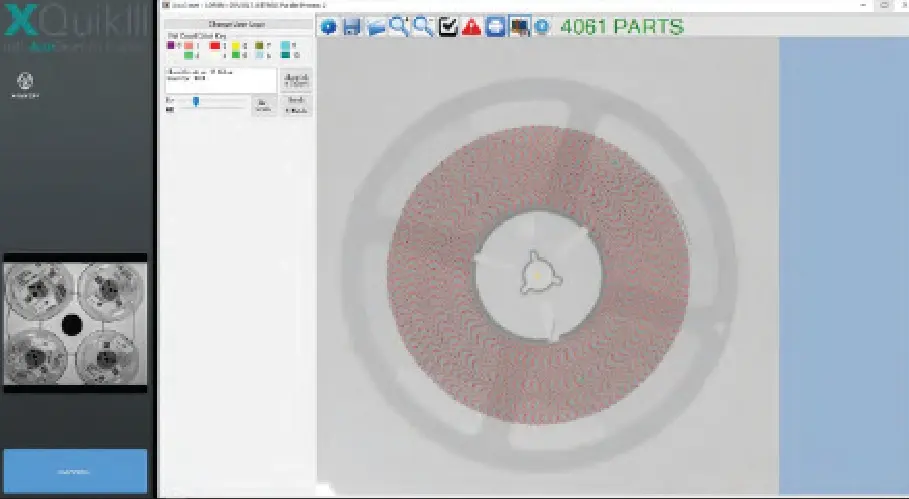Viewport: 909px width, 499px height.
Task: Click the first magnifier zoom icon
Action: pos(399,27)
